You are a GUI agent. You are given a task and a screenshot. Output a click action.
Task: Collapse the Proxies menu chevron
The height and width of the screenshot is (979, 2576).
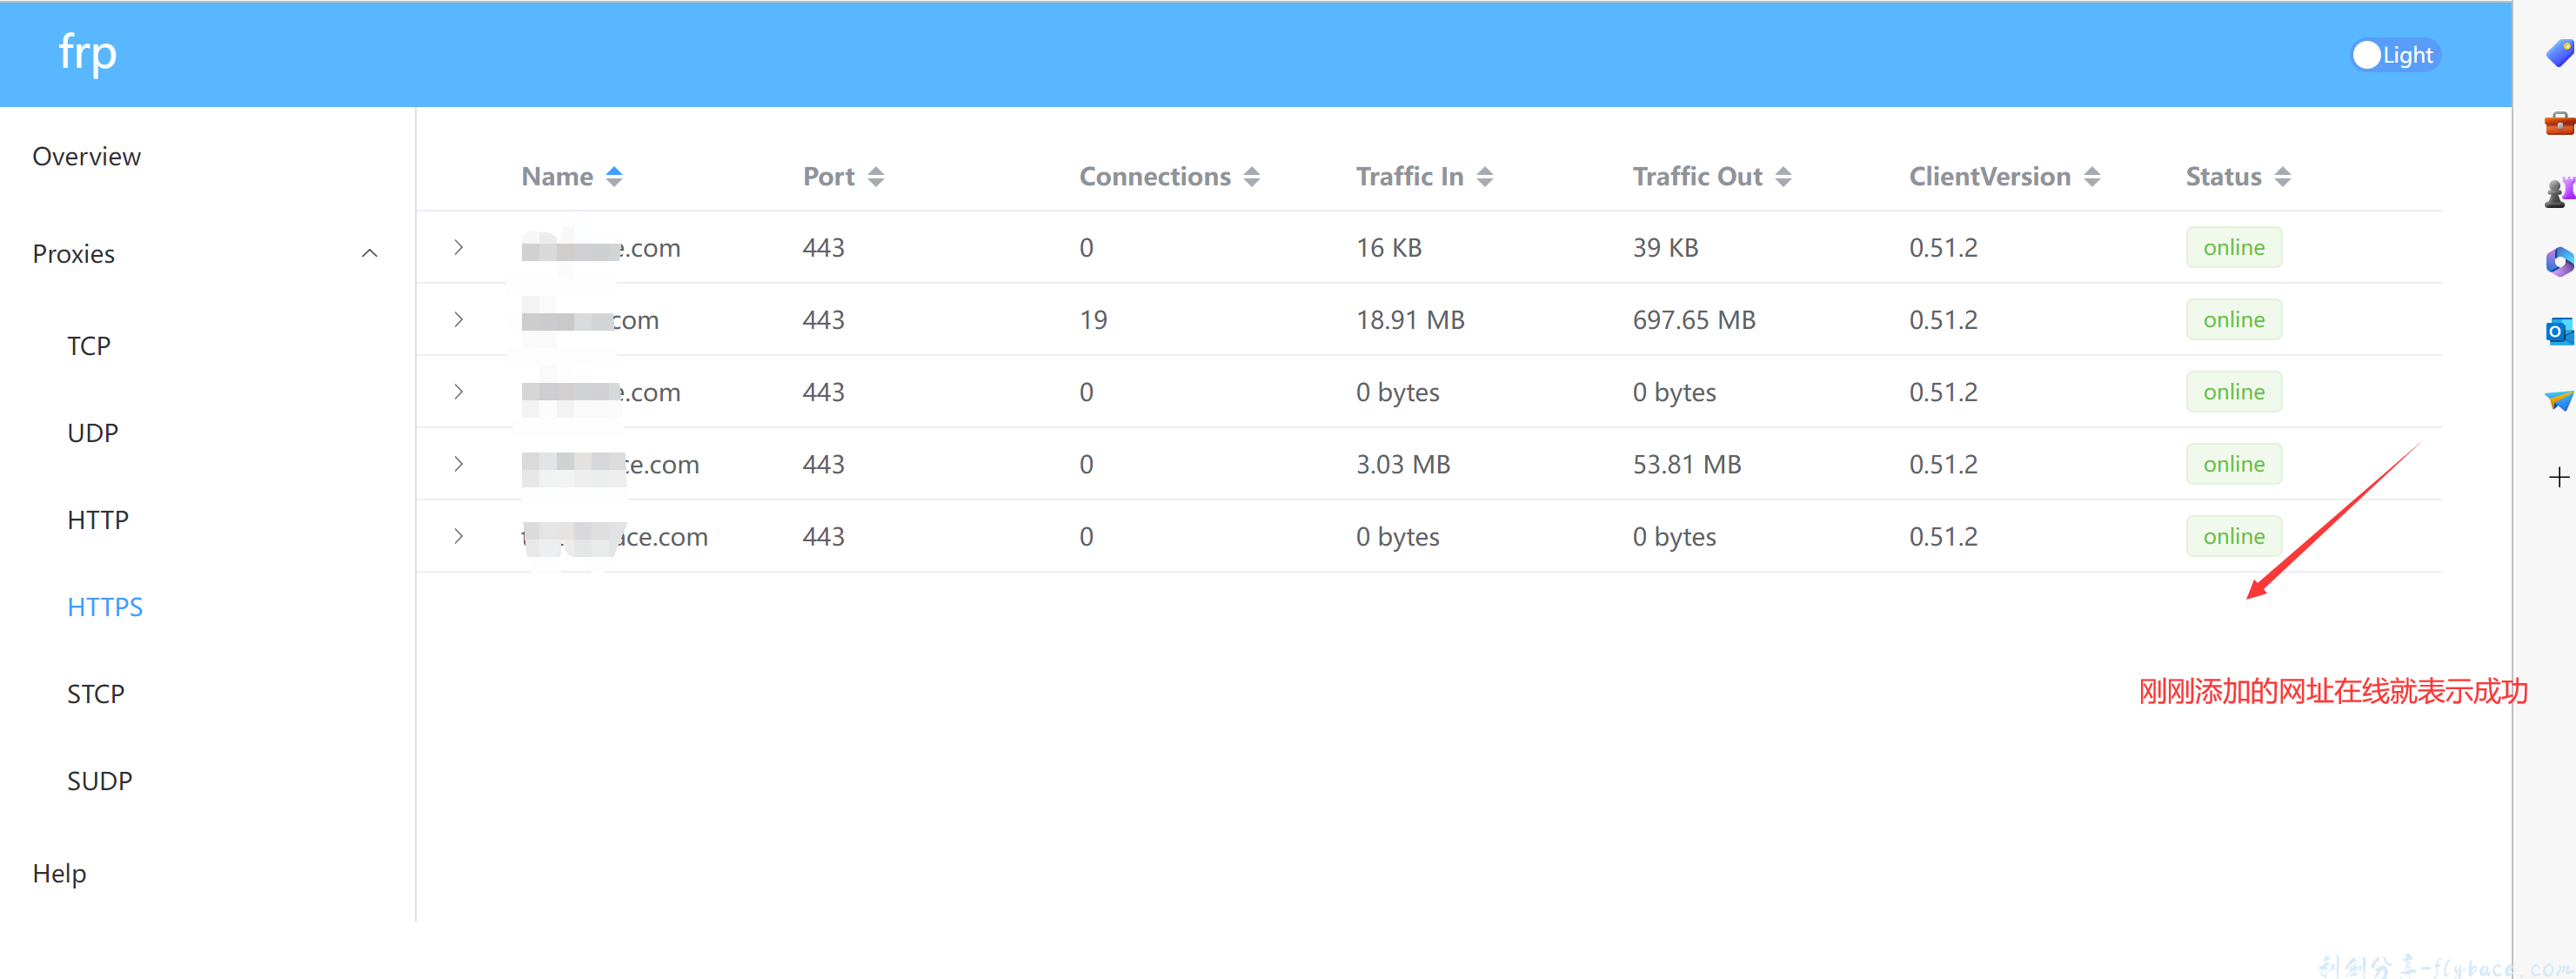369,254
